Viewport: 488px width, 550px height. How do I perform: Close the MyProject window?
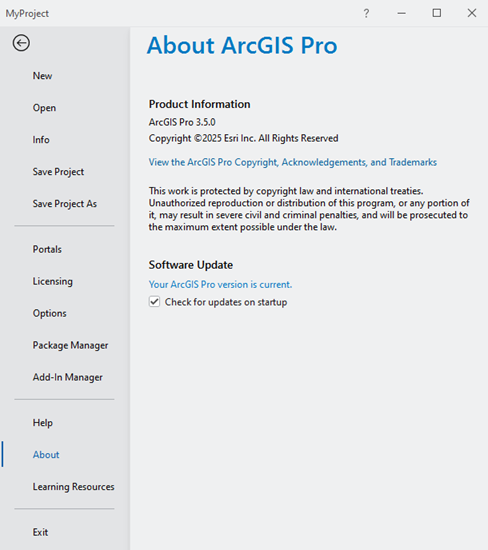coord(472,13)
